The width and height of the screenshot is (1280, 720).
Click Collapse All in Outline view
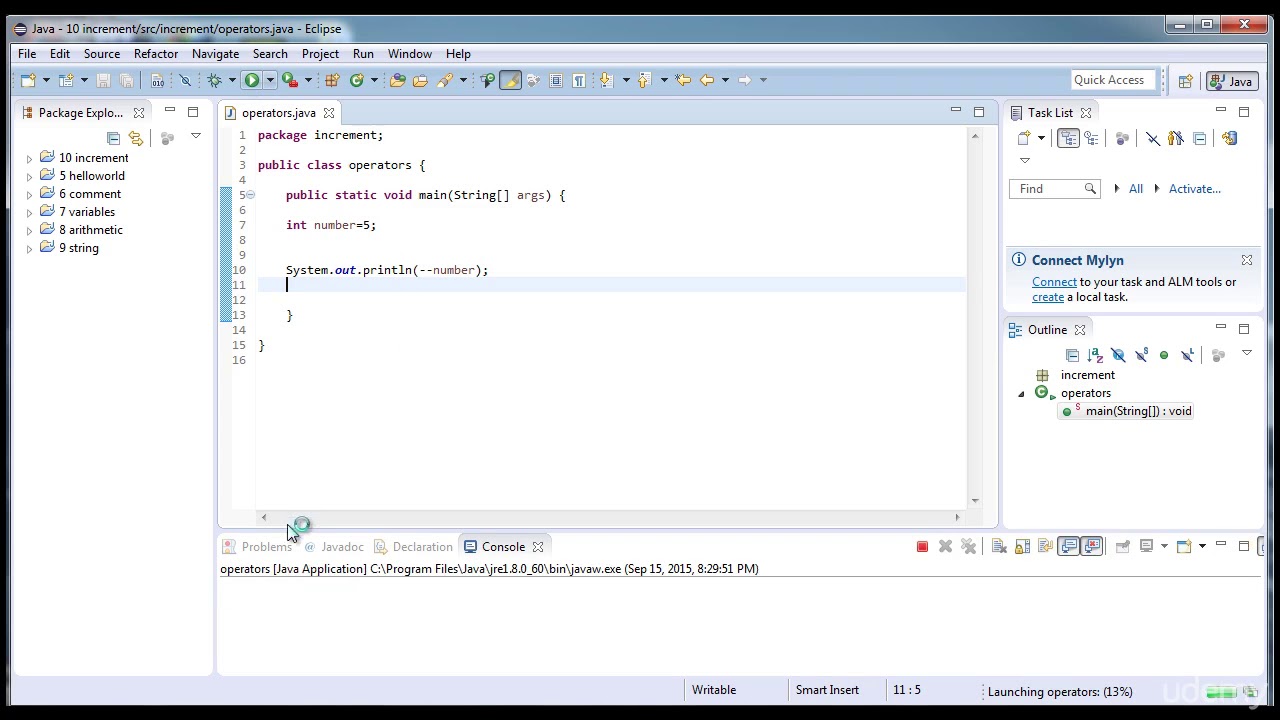pos(1072,355)
